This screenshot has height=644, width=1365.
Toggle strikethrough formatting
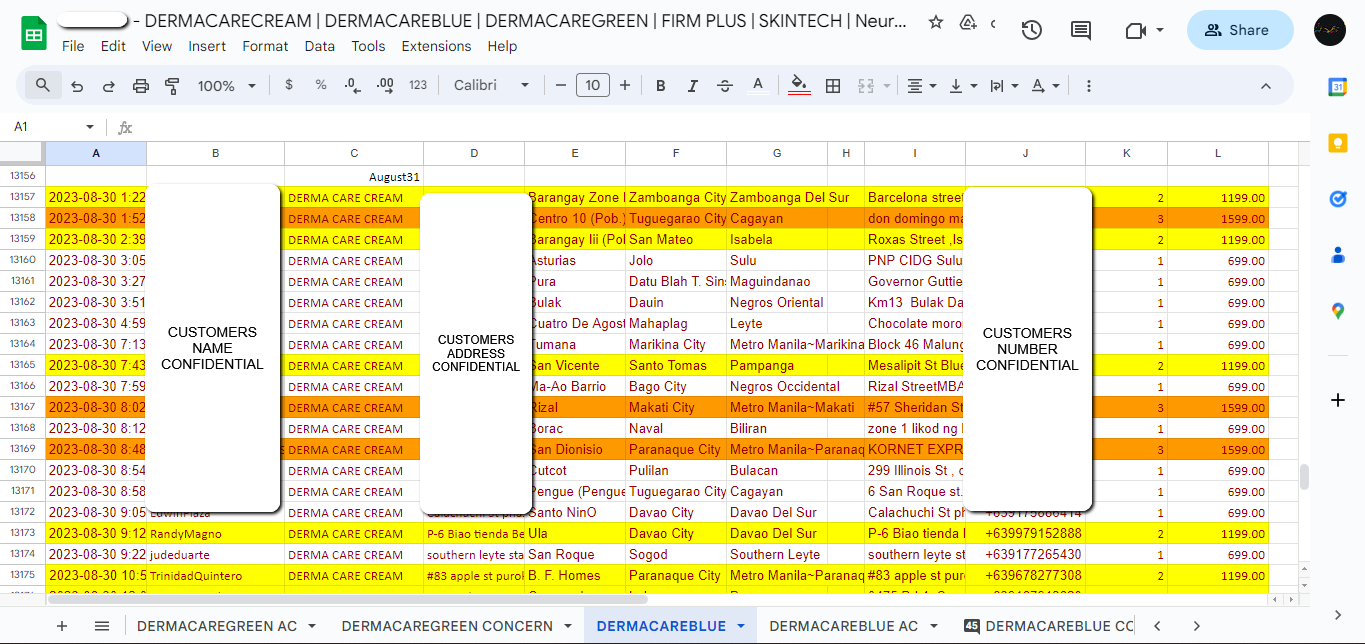[725, 86]
